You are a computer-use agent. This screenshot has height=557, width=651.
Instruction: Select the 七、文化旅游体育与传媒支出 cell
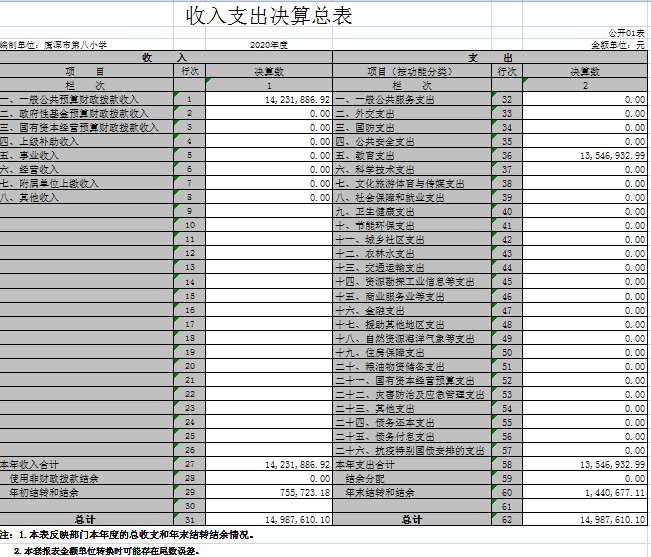point(412,183)
